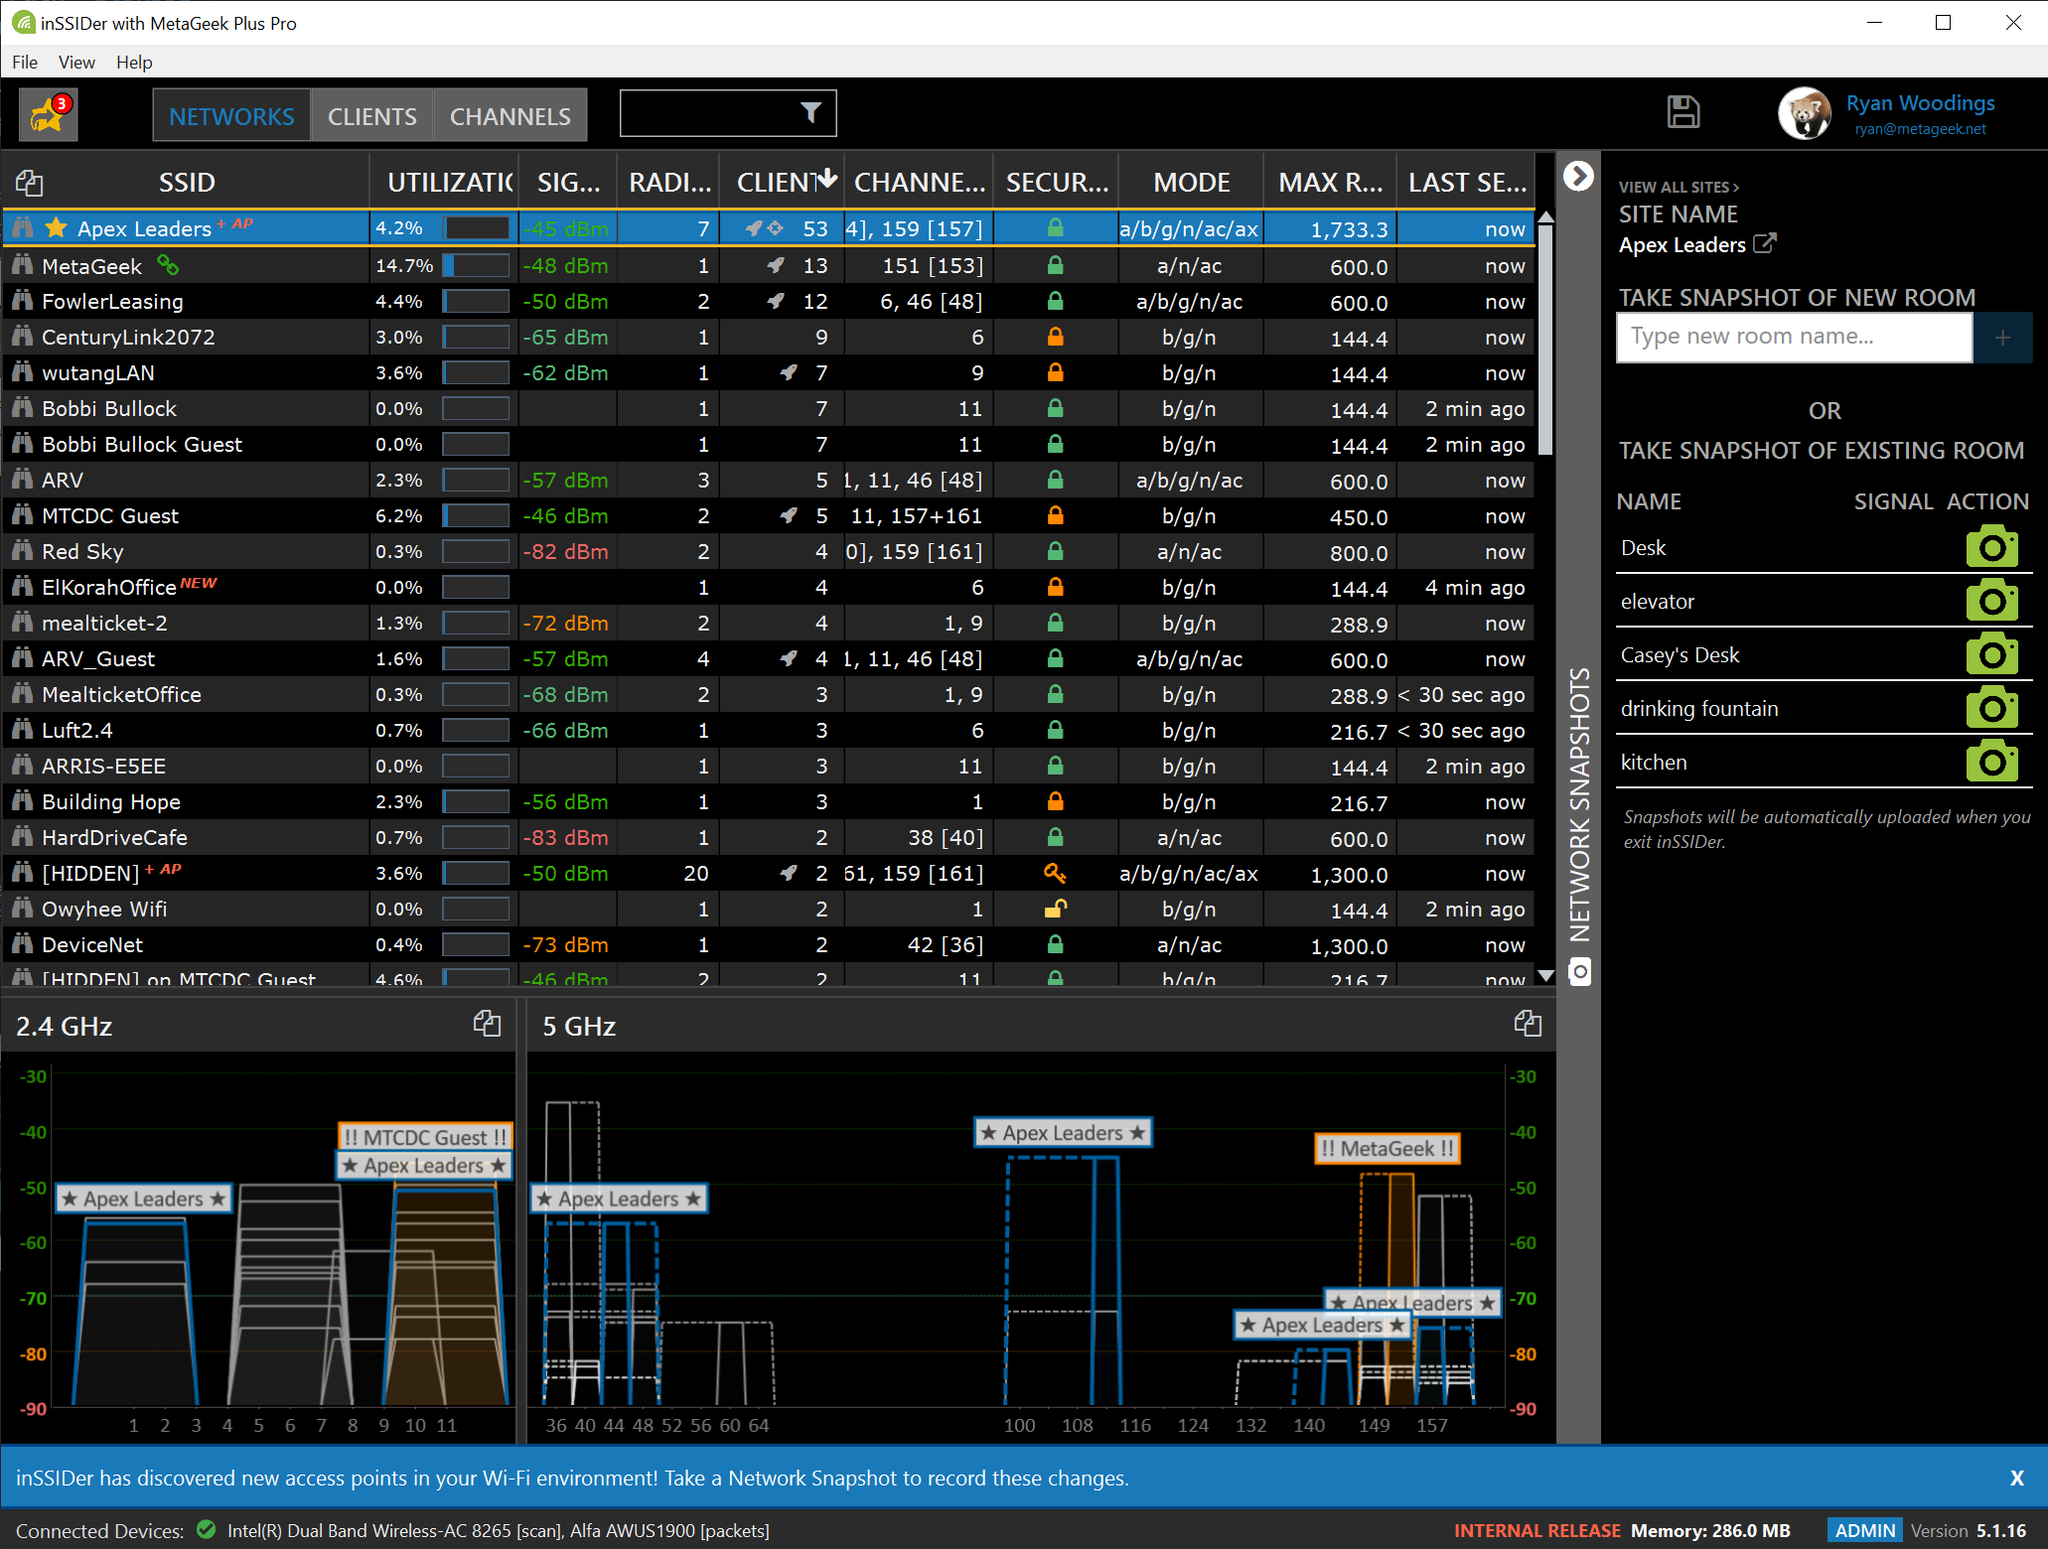Click the ryan@metageek.net email link
2048x1549 pixels.
1920,129
